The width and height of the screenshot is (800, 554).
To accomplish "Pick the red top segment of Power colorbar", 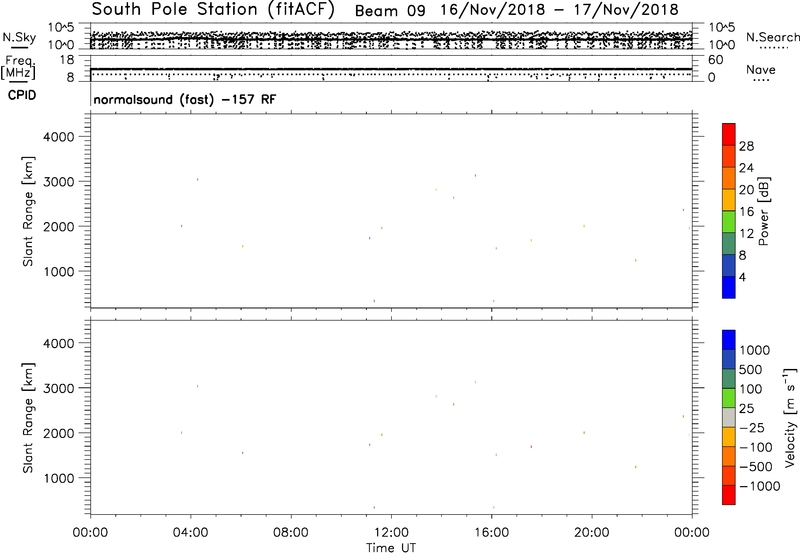I will (729, 134).
